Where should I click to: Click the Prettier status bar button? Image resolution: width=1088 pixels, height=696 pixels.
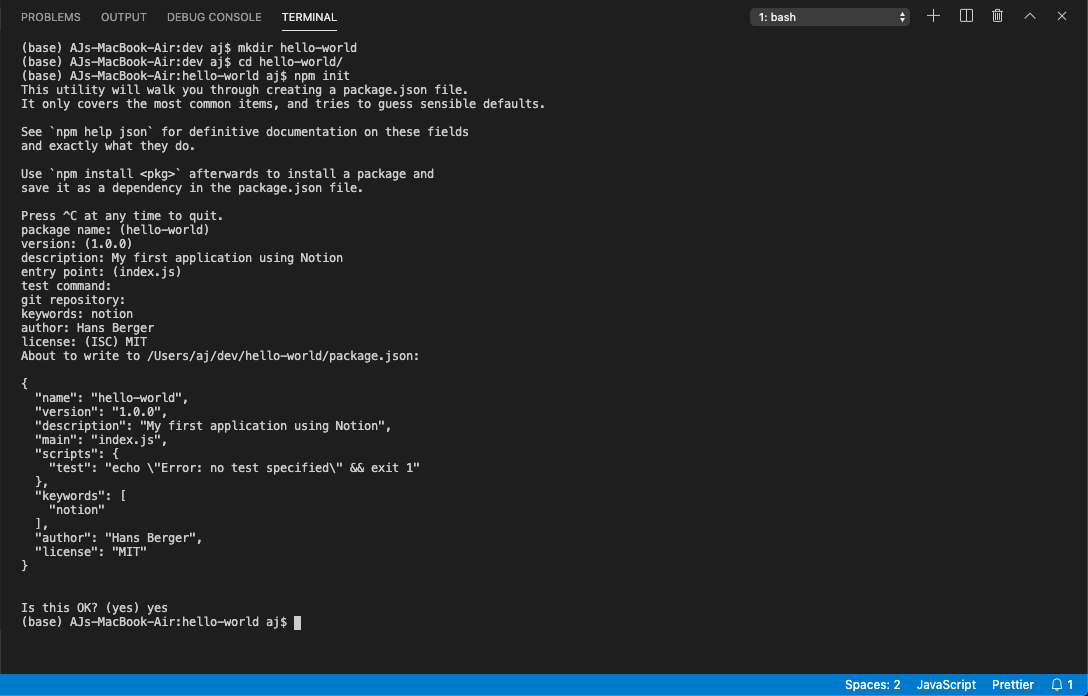pyautogui.click(x=1013, y=685)
